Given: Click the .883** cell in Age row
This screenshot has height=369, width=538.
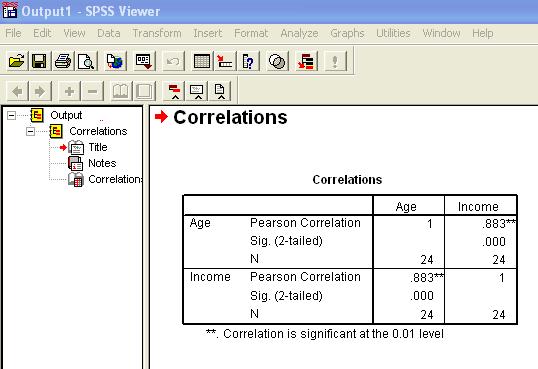Looking at the screenshot, I should click(x=499, y=224).
